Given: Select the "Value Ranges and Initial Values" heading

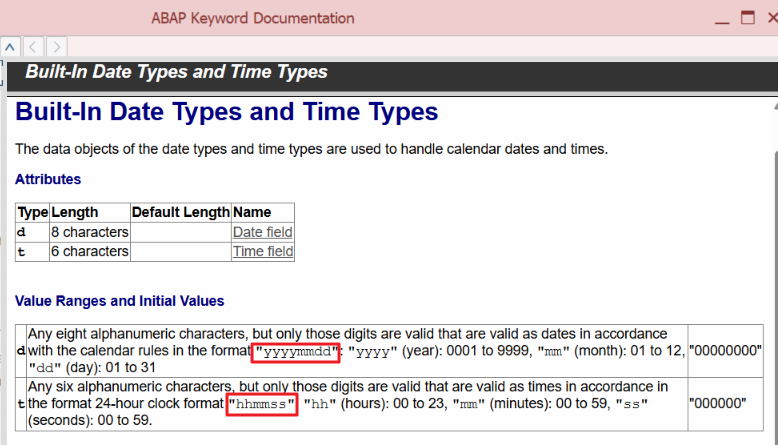Looking at the screenshot, I should (120, 301).
